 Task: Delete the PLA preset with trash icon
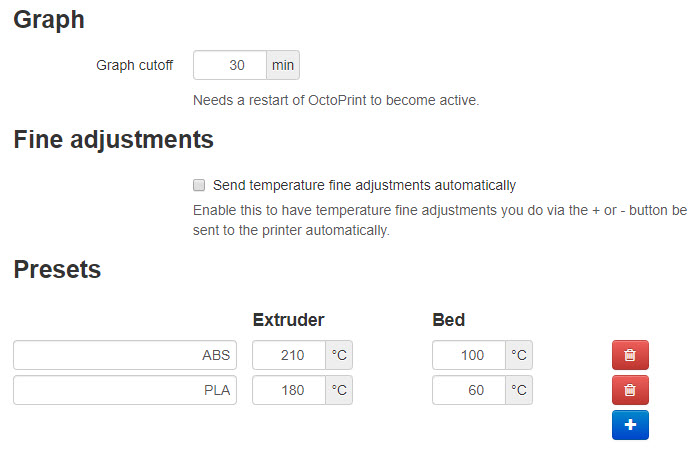(x=630, y=390)
